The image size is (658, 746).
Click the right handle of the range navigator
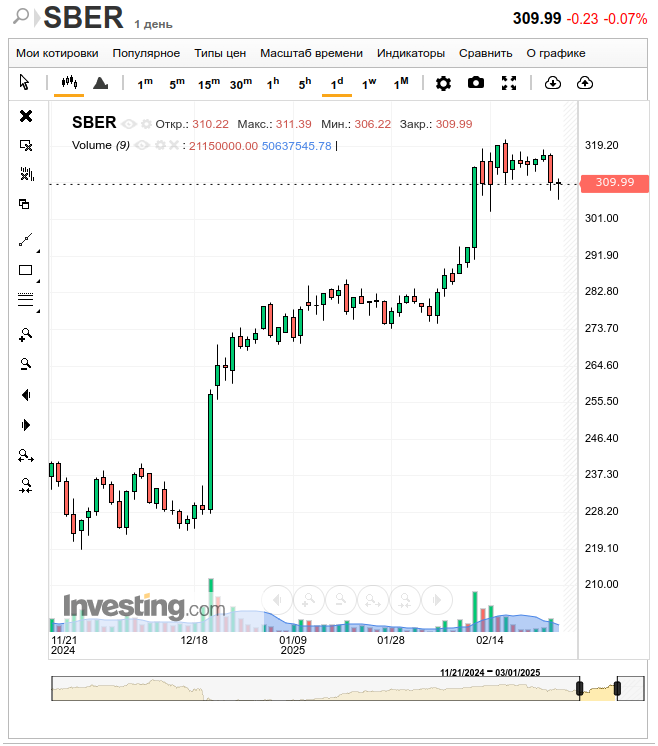coord(617,688)
